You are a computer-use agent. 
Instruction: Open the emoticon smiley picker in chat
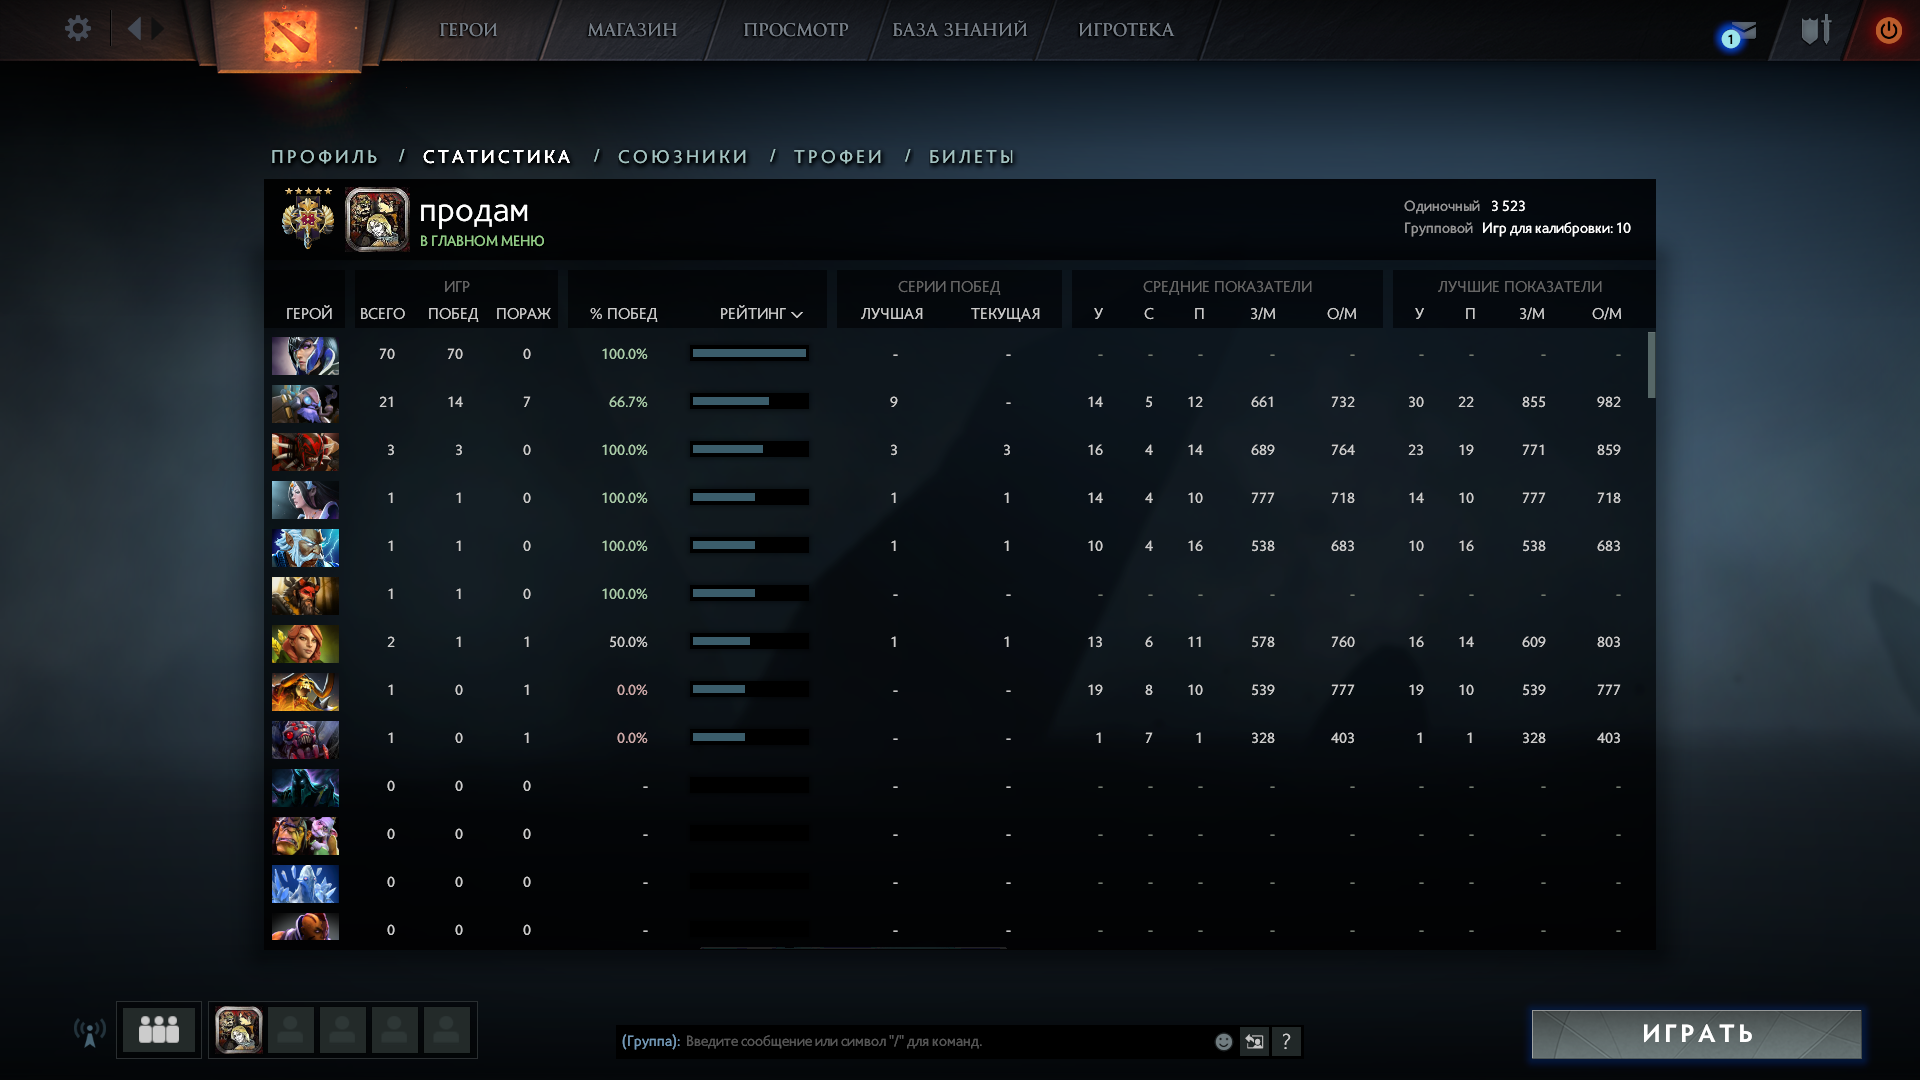pos(1223,1042)
